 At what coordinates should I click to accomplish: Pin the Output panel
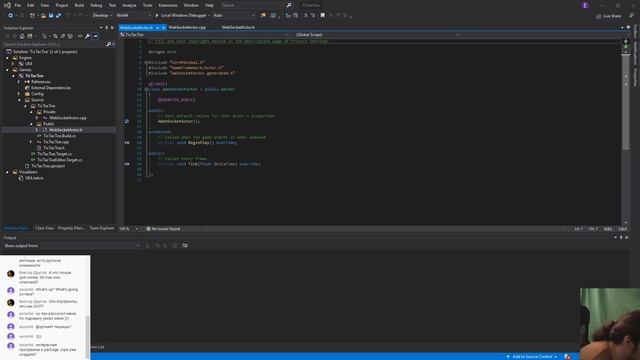click(x=621, y=237)
